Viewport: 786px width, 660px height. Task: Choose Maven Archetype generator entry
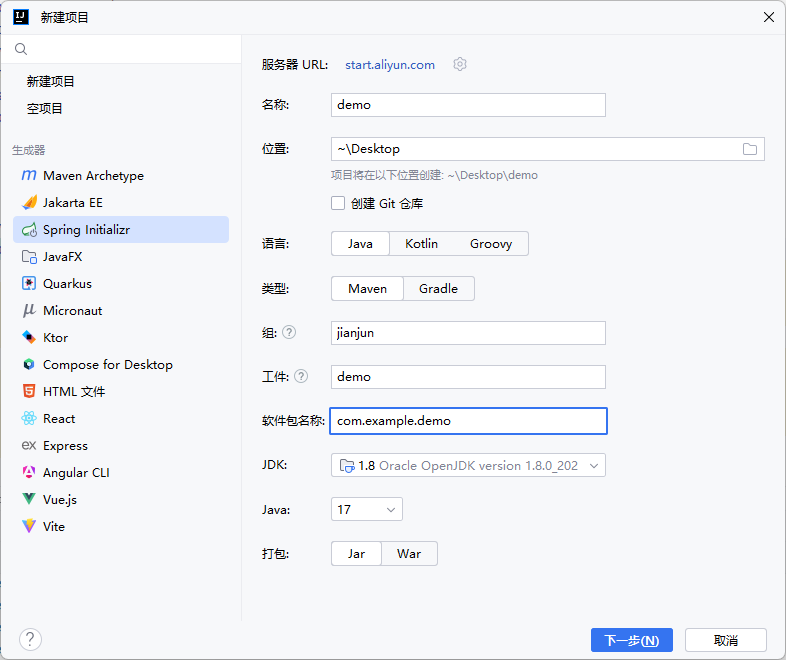click(x=121, y=175)
